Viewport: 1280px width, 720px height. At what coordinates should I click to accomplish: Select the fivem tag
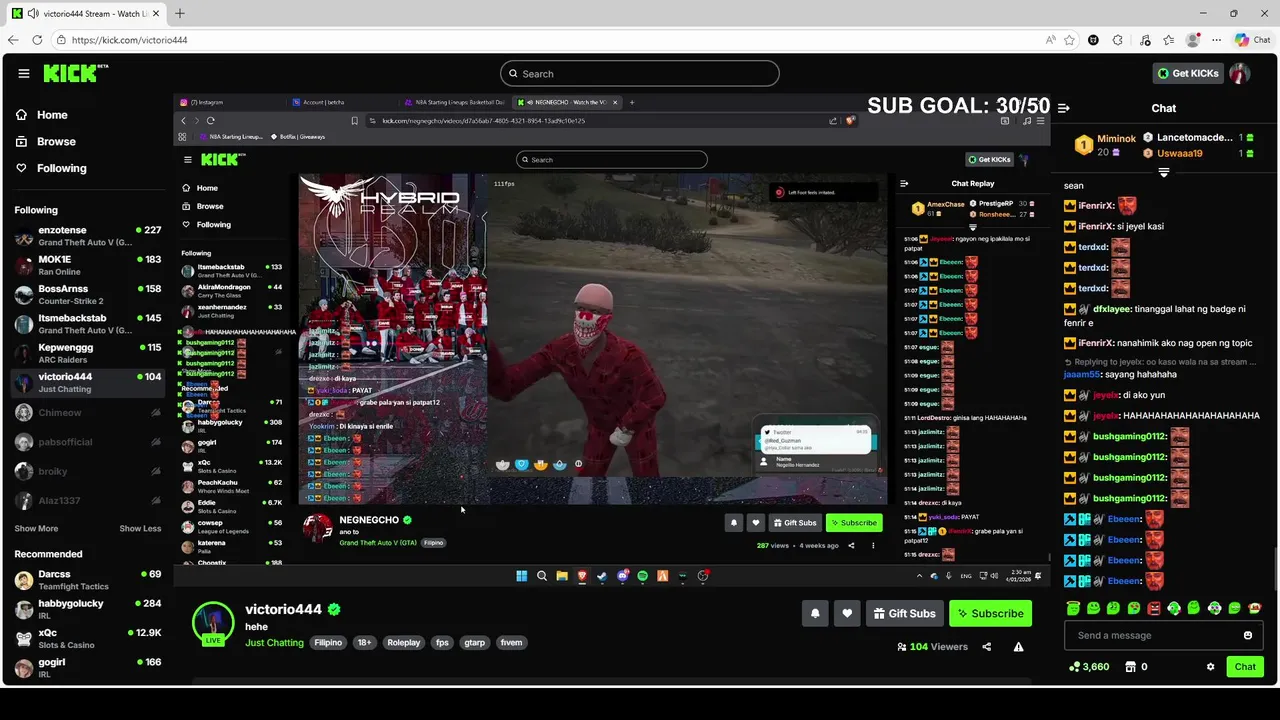tap(511, 643)
